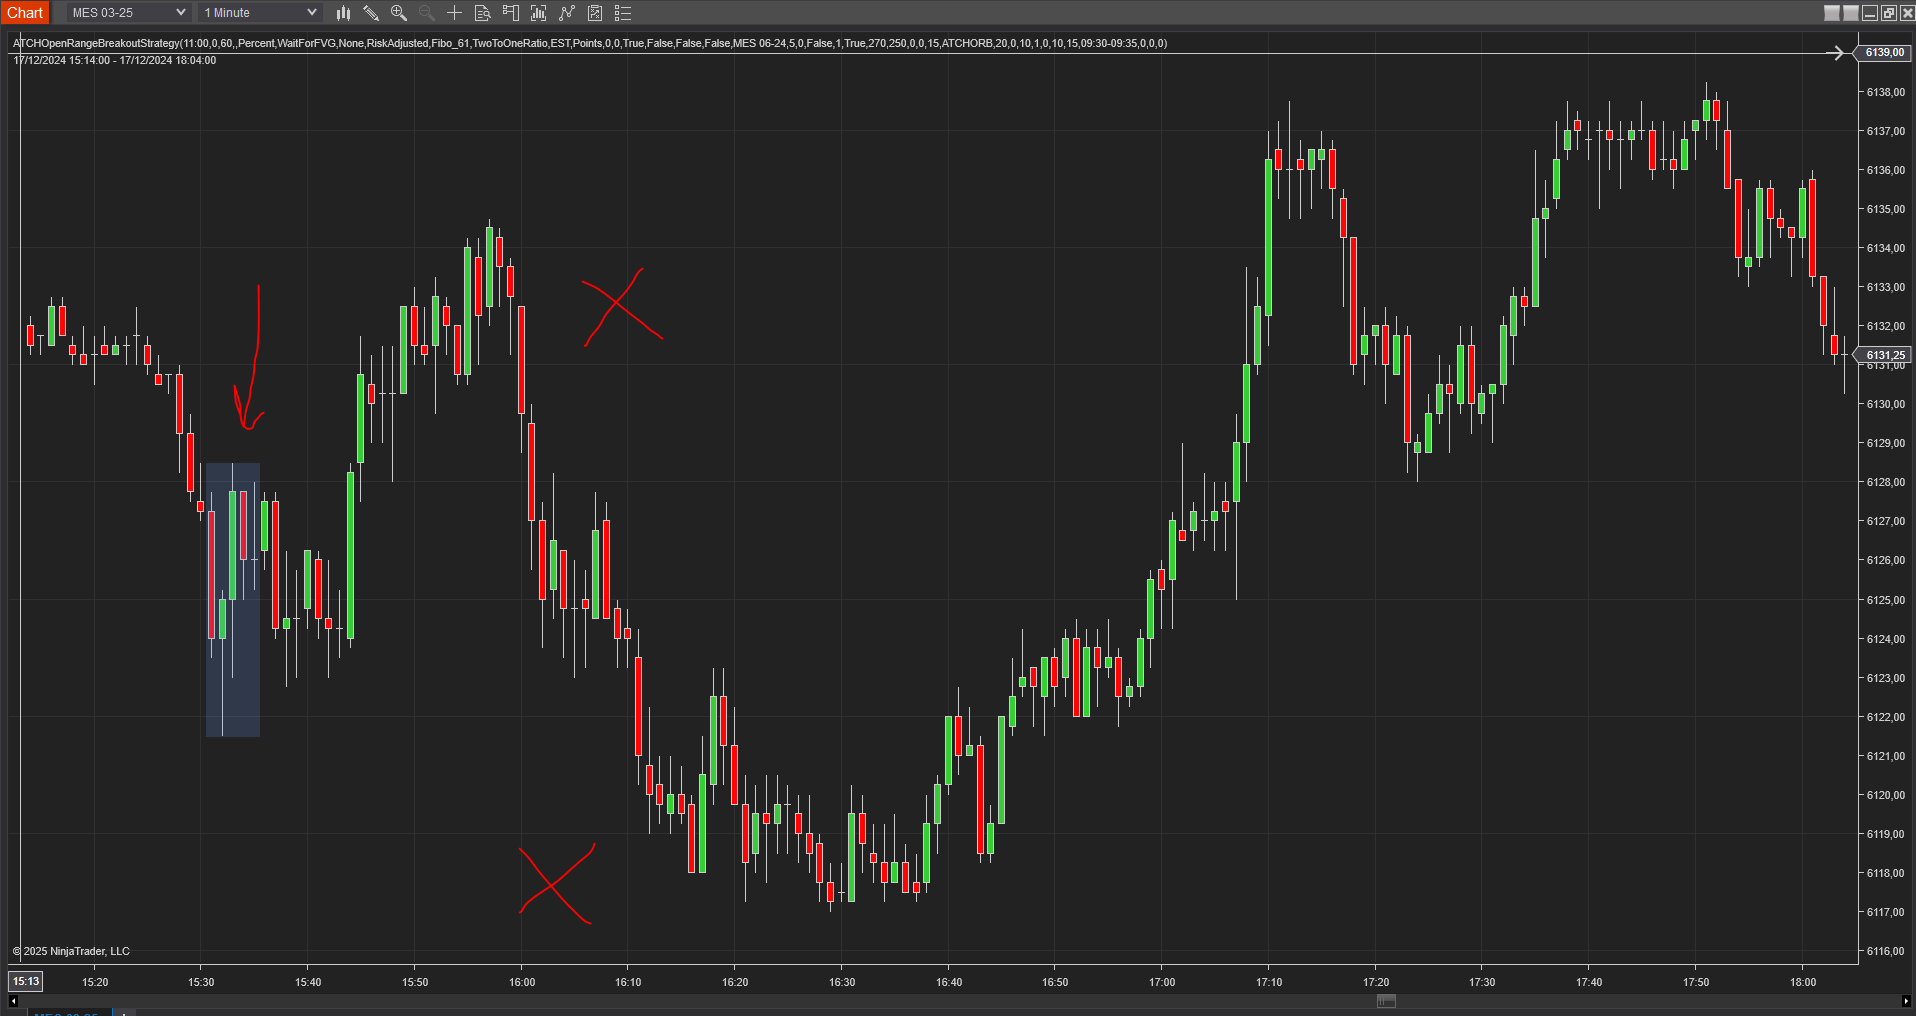Open the data box icon

[482, 13]
